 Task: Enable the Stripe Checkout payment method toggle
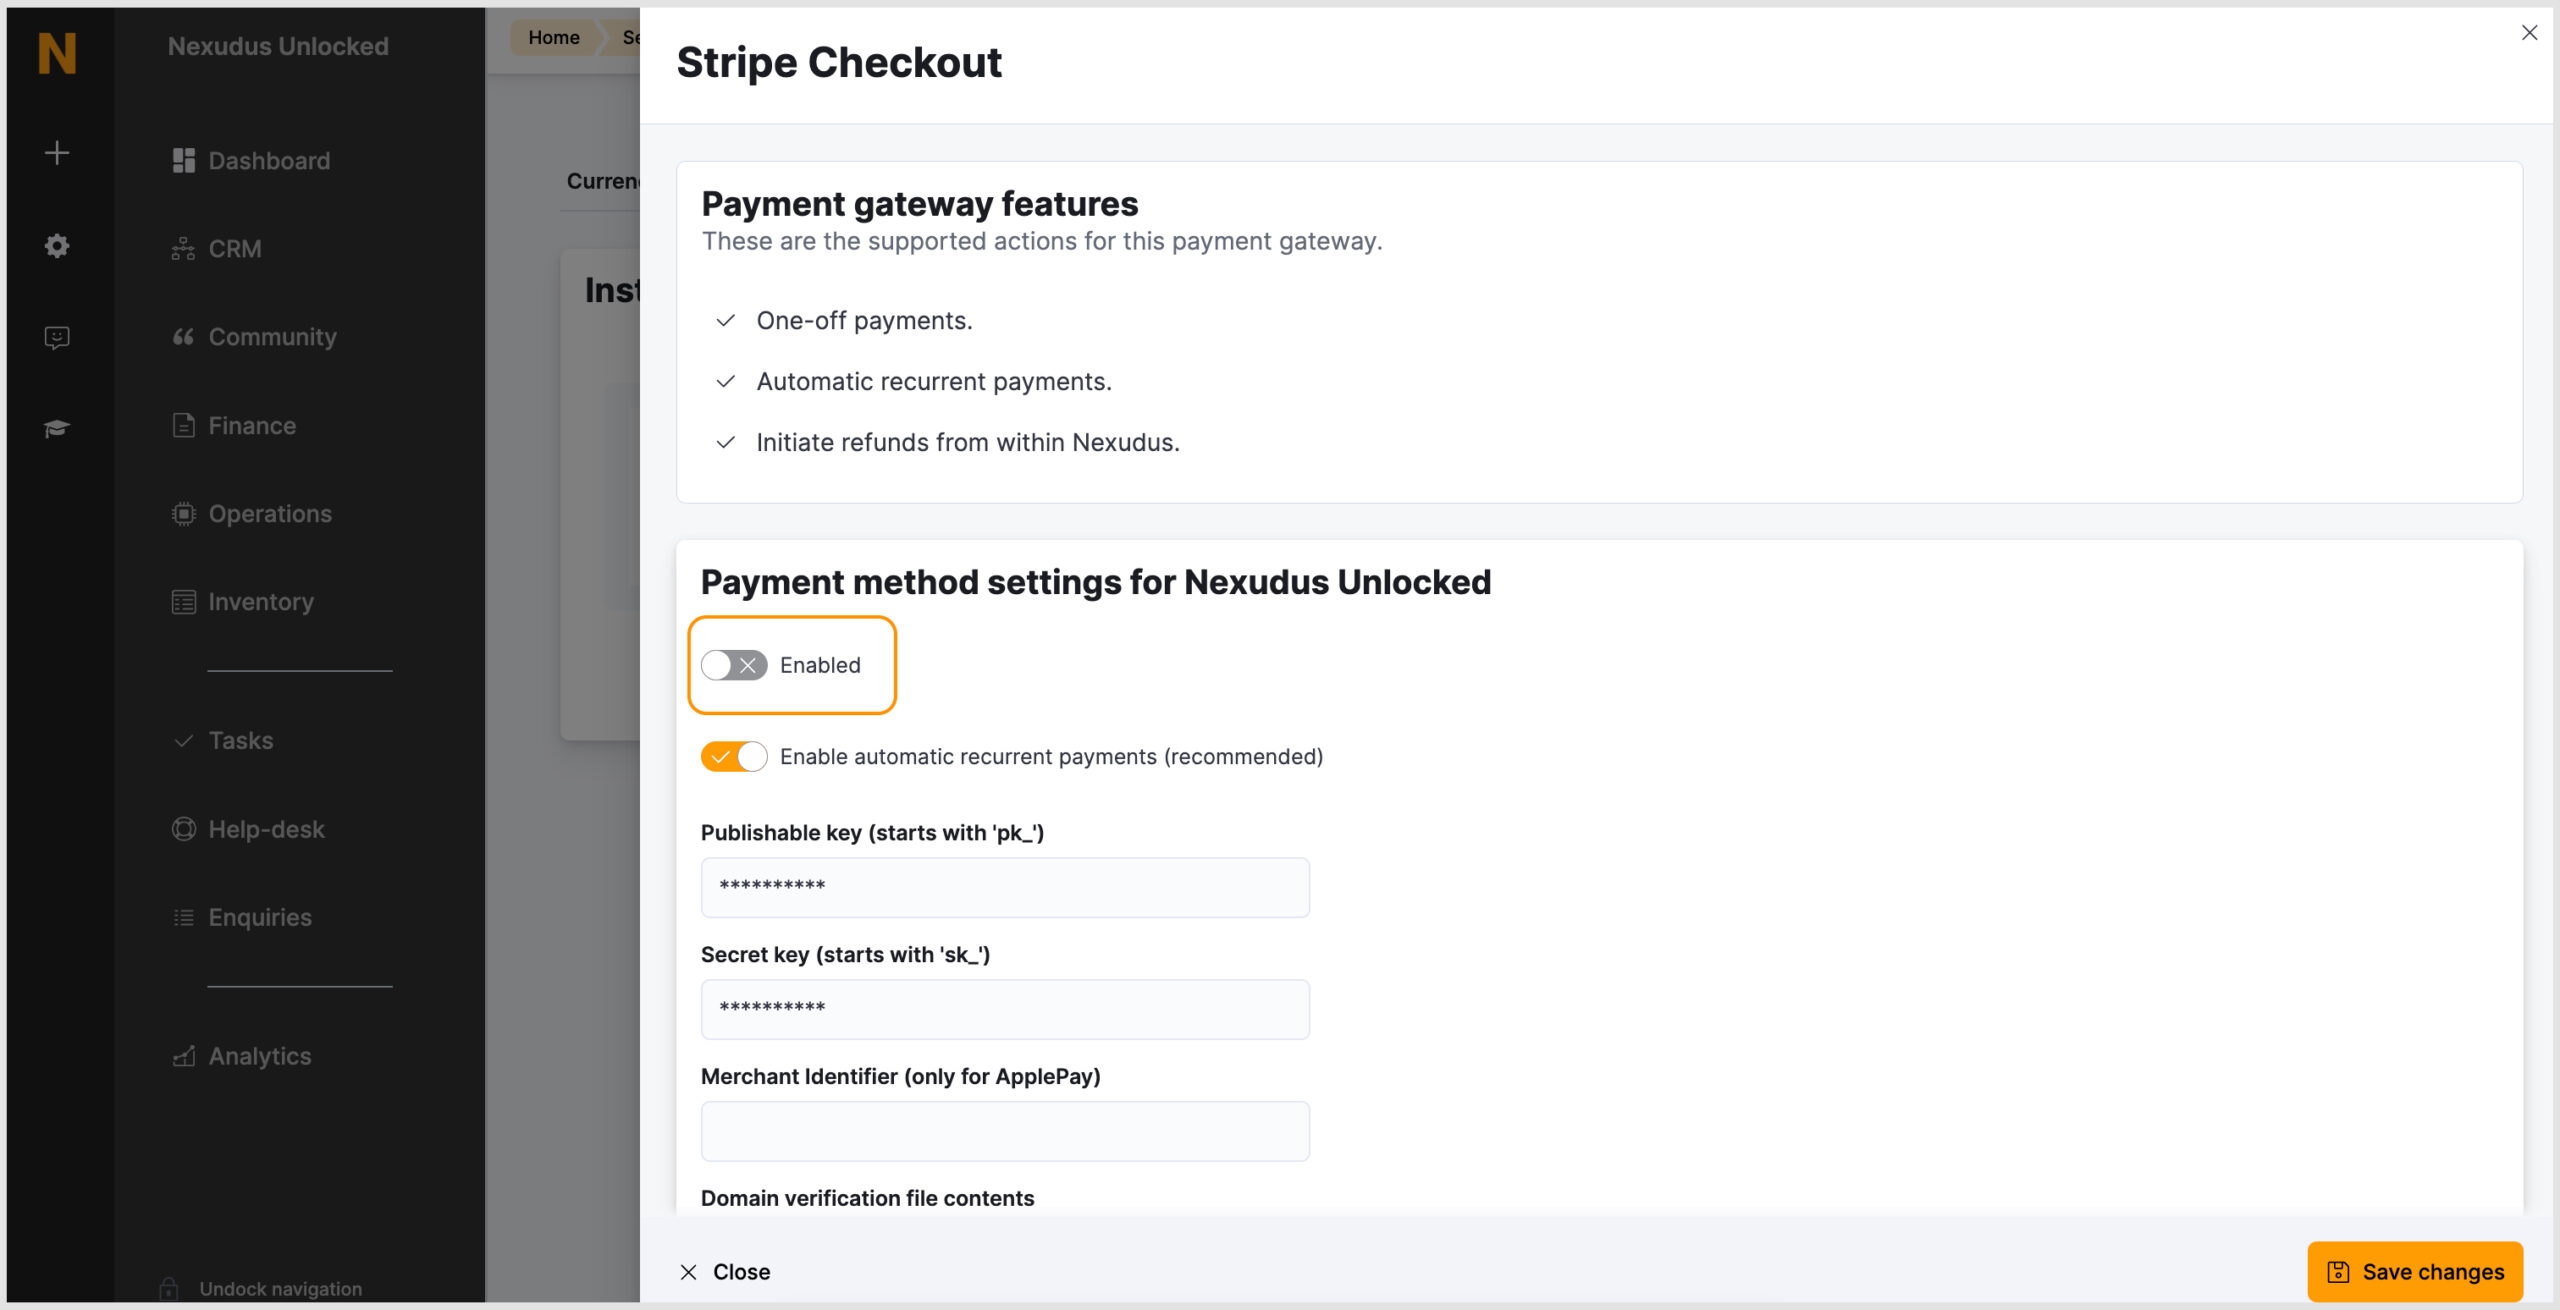733,664
